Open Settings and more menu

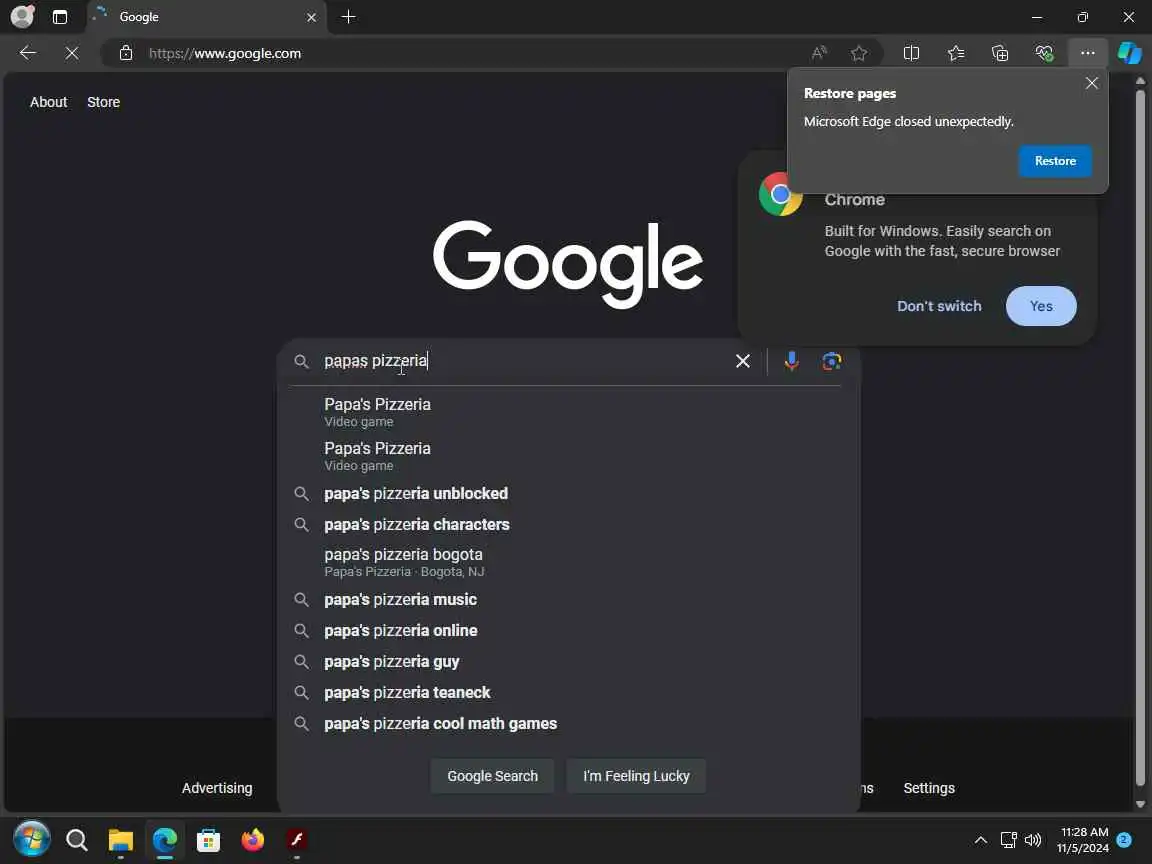tap(1087, 53)
